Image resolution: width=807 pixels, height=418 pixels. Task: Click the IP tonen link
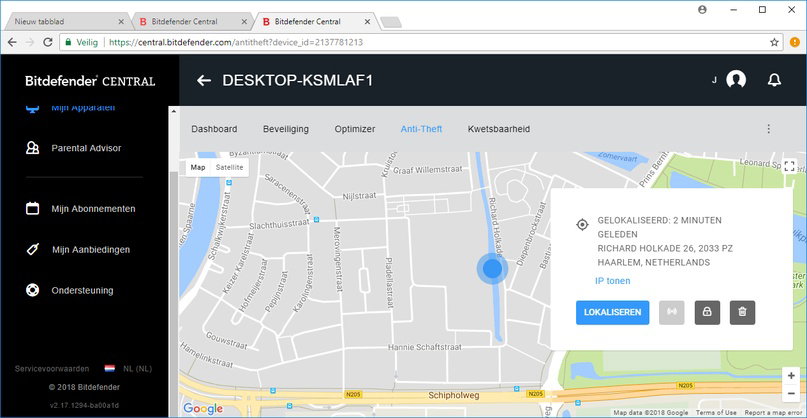pyautogui.click(x=612, y=281)
